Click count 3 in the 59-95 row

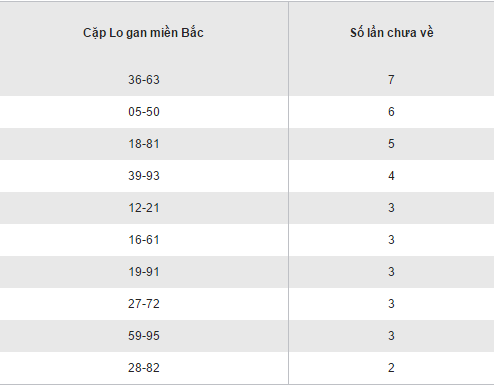tap(391, 336)
